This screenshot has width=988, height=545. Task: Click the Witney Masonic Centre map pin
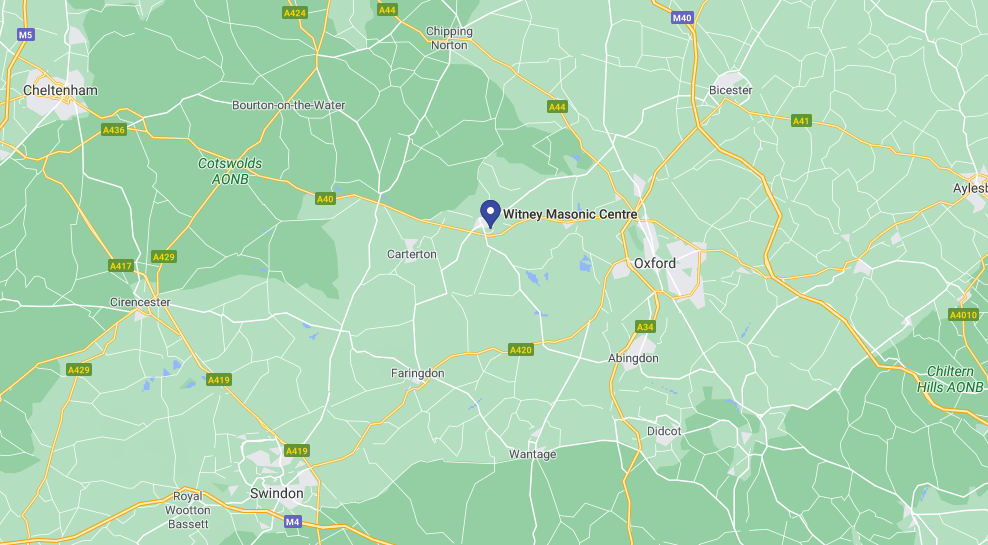490,214
